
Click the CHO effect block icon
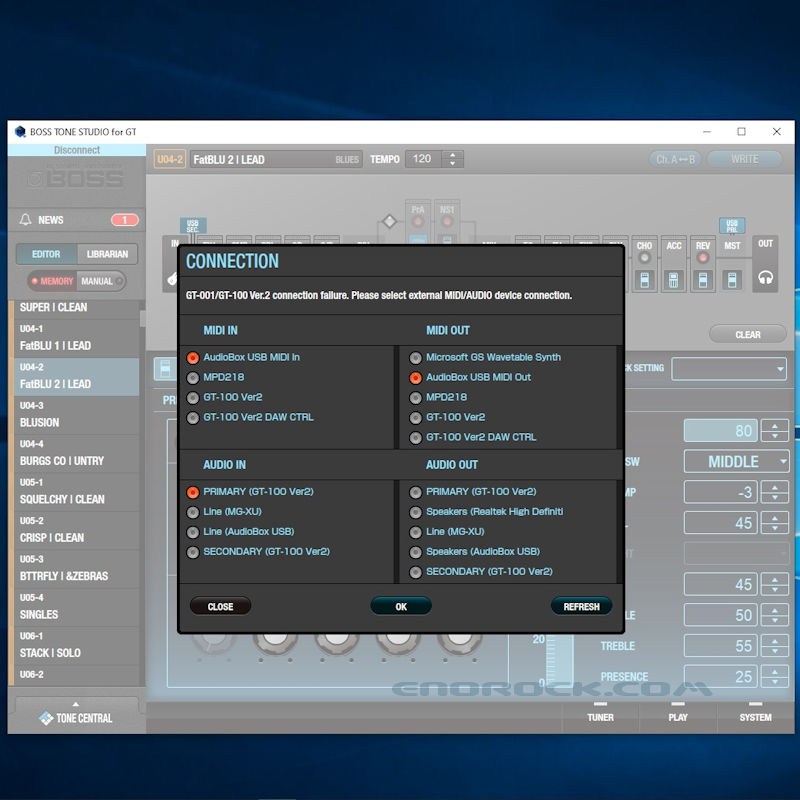pyautogui.click(x=645, y=276)
